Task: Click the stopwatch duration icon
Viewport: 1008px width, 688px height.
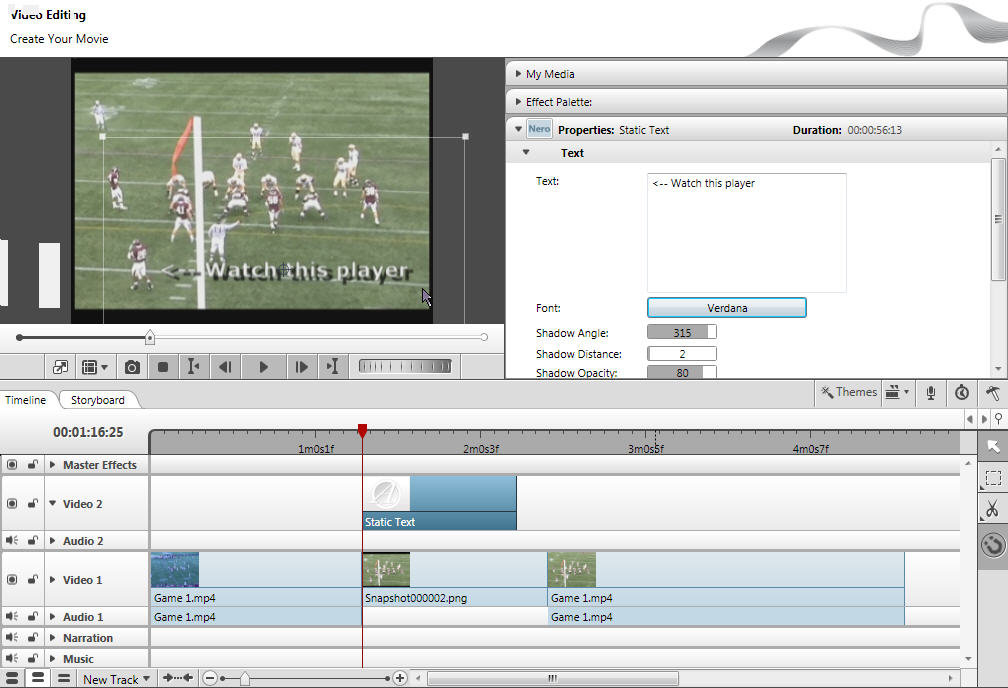Action: point(962,393)
